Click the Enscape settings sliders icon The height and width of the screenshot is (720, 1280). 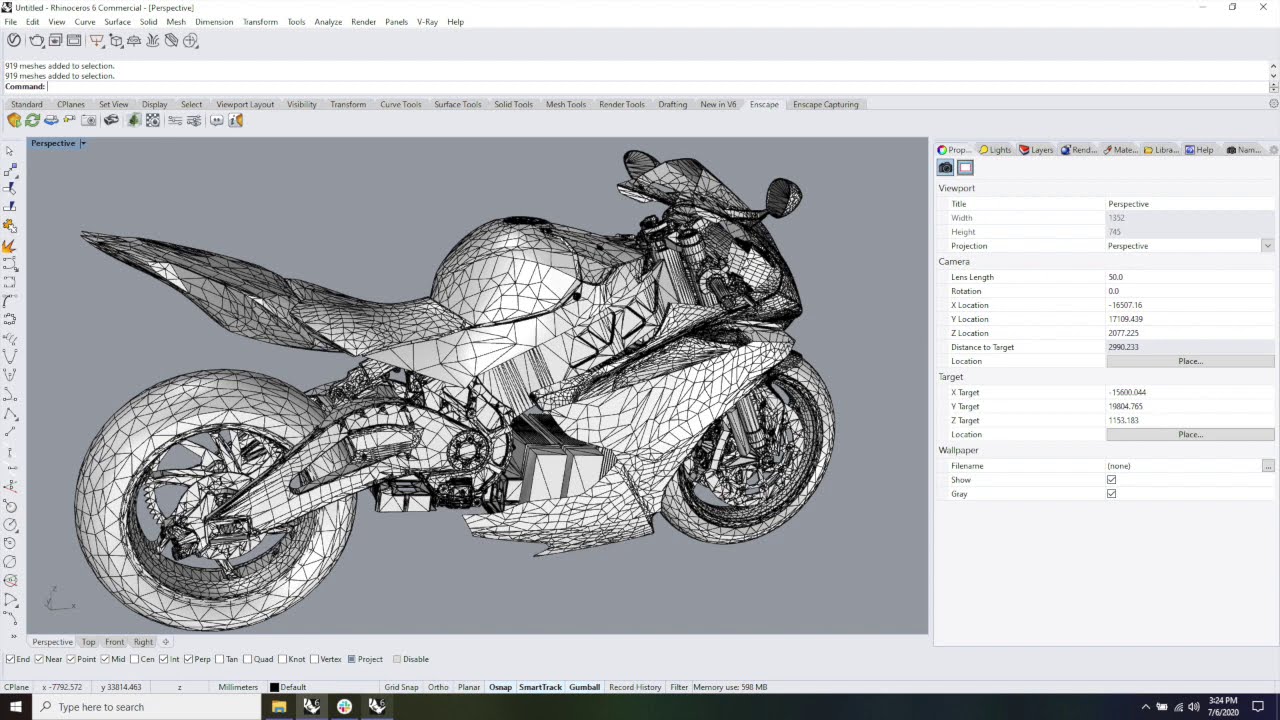(175, 120)
